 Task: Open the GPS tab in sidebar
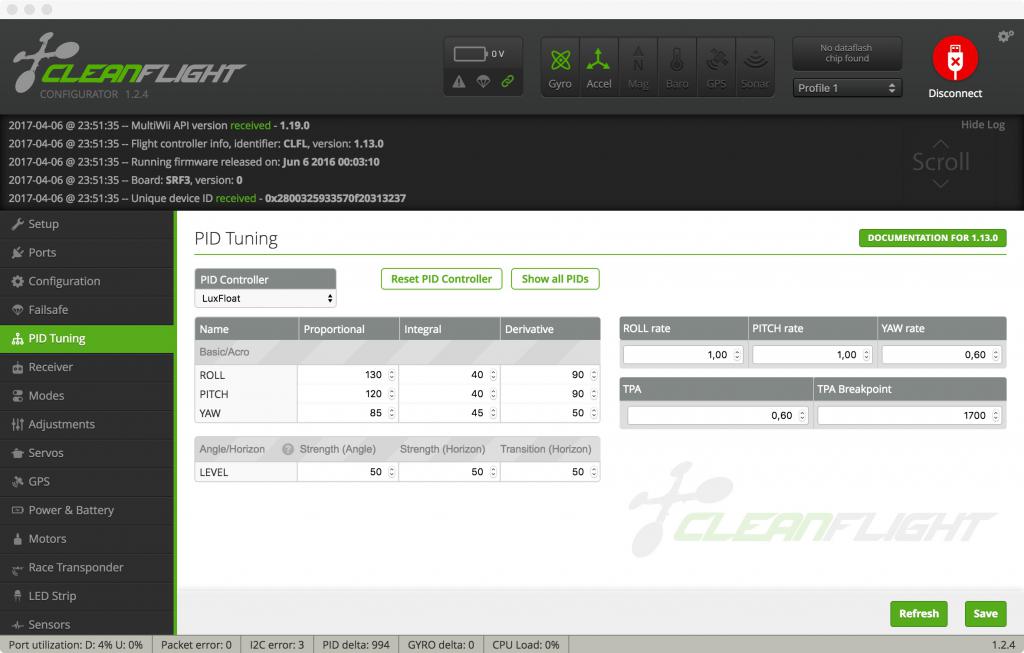[87, 482]
